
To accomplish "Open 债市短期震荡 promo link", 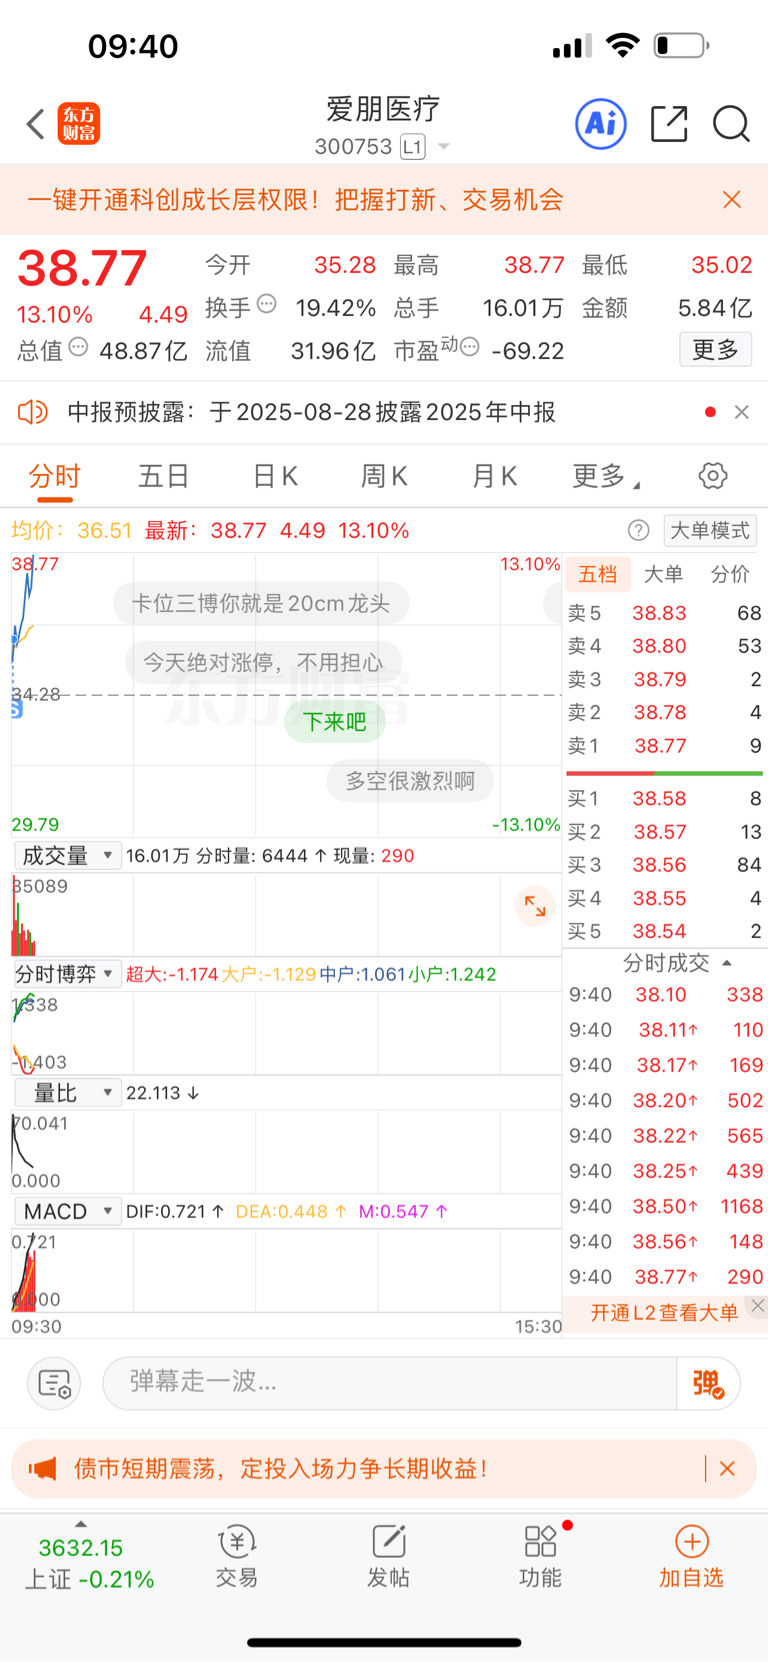I will click(x=281, y=1468).
